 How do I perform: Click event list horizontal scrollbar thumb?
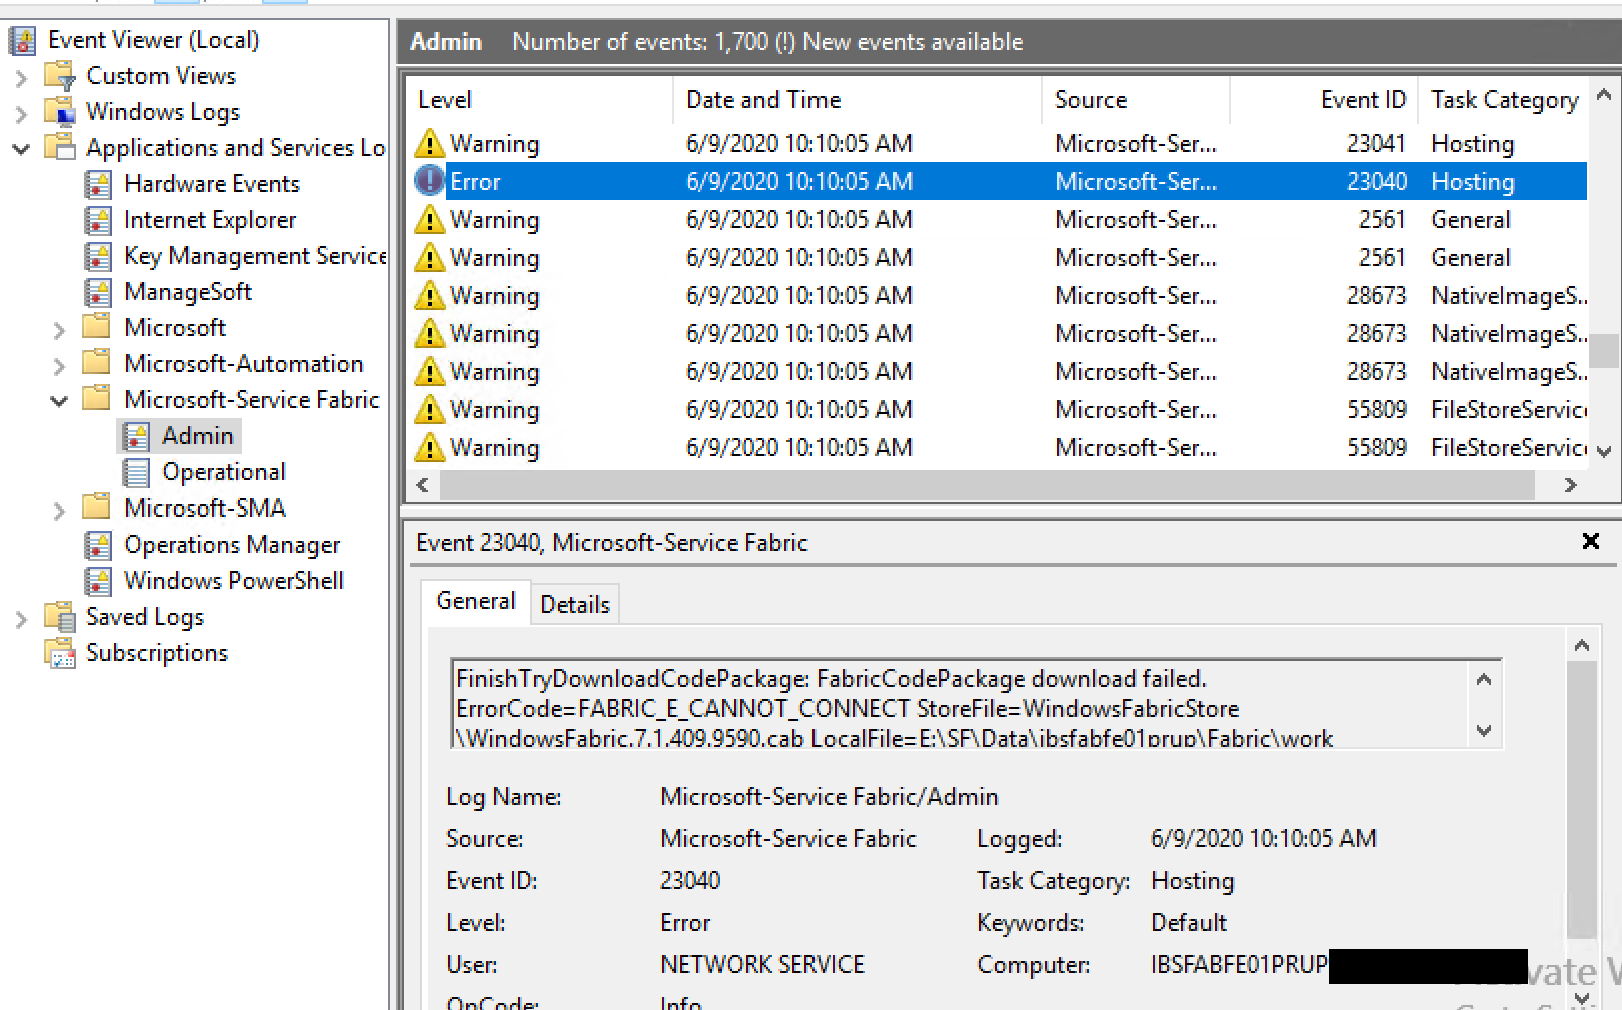coord(987,485)
